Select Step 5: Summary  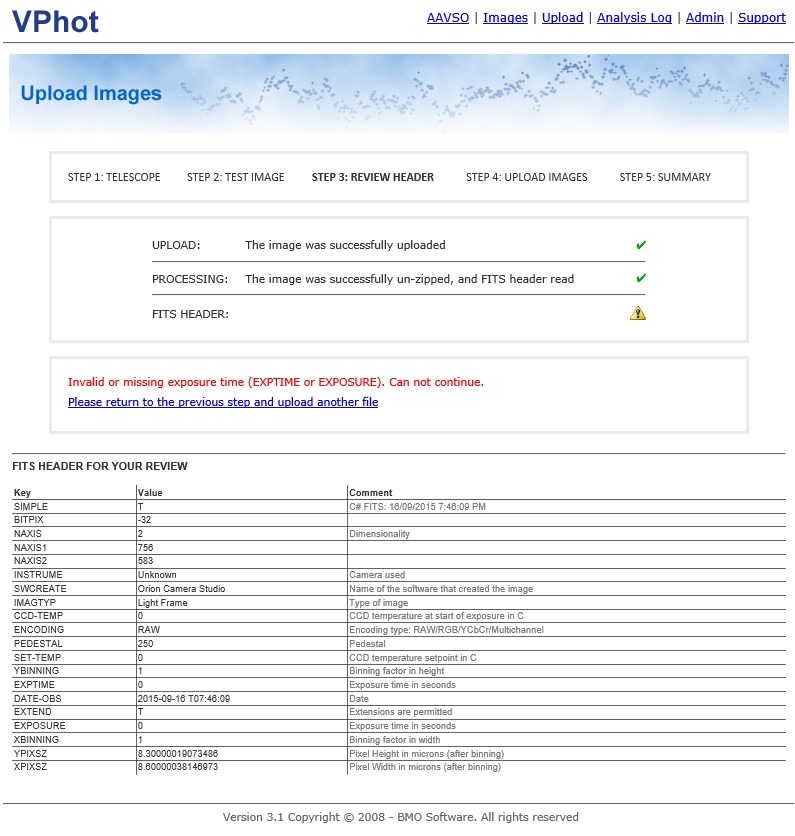point(665,177)
